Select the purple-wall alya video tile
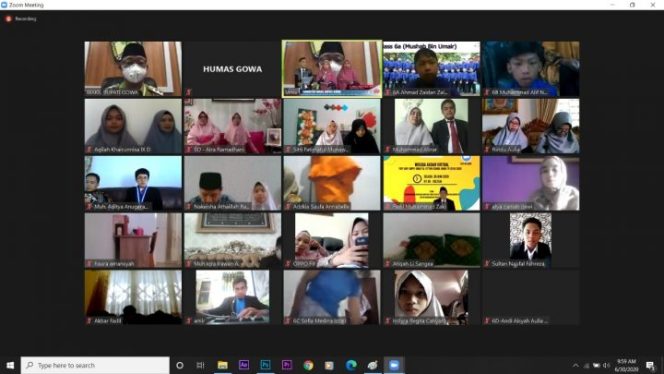Image resolution: width=664 pixels, height=374 pixels. 531,183
